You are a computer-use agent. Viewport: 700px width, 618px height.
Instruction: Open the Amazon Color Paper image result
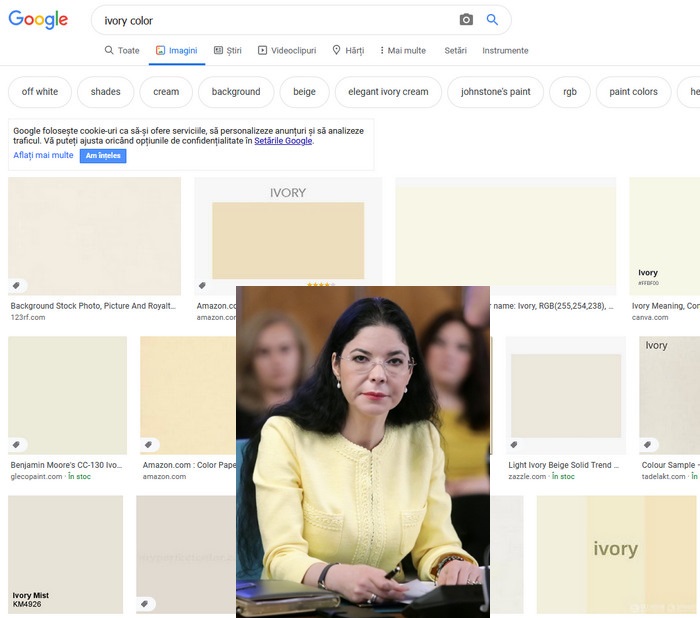pyautogui.click(x=188, y=395)
